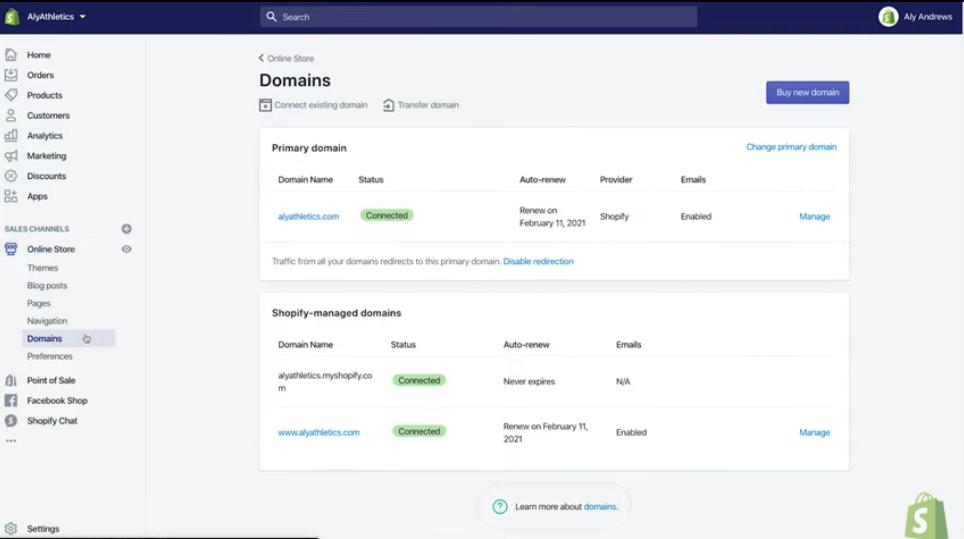
Task: Open Preferences under Online Store
Action: coord(49,356)
